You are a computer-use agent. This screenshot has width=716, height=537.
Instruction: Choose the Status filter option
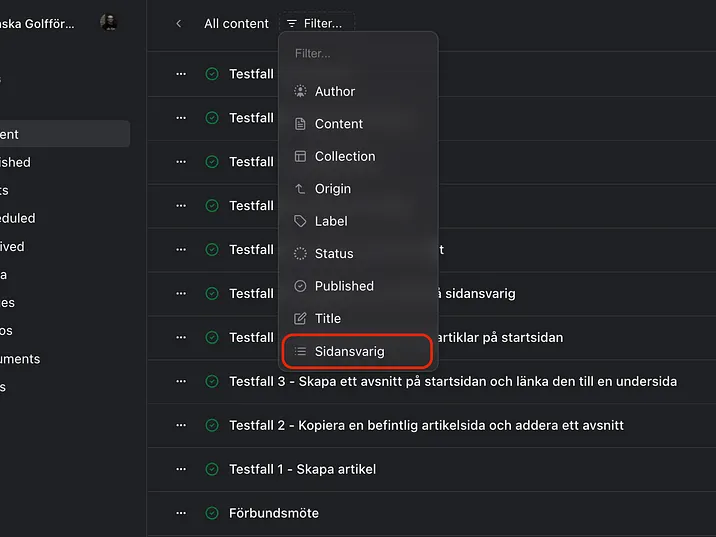point(334,254)
